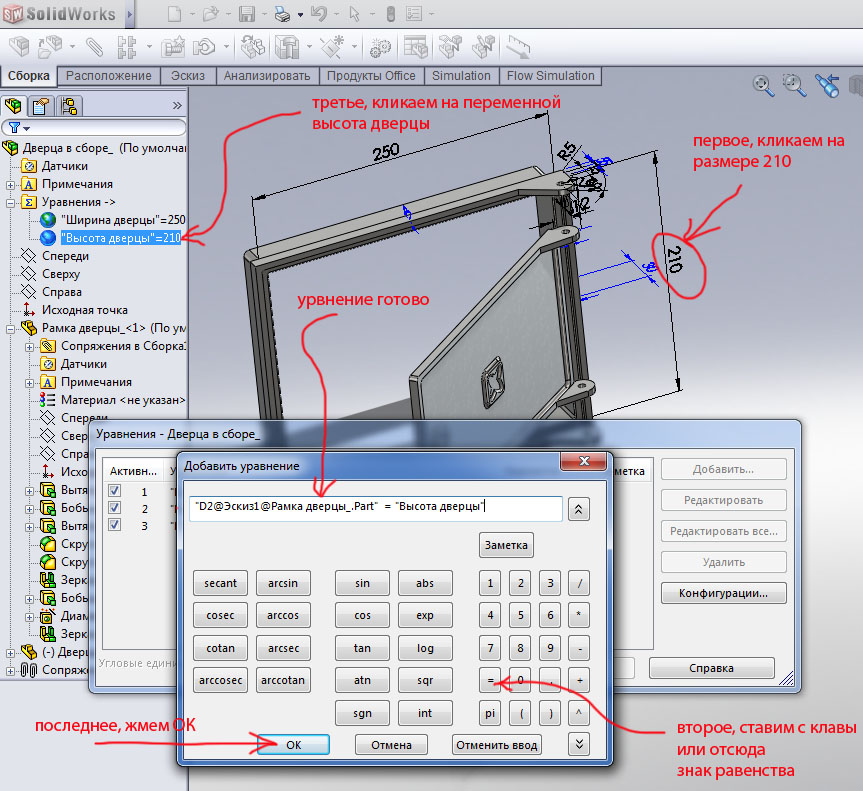Uncheck the active checkbox for equation 1
Screen dimensions: 863x791
click(x=114, y=491)
